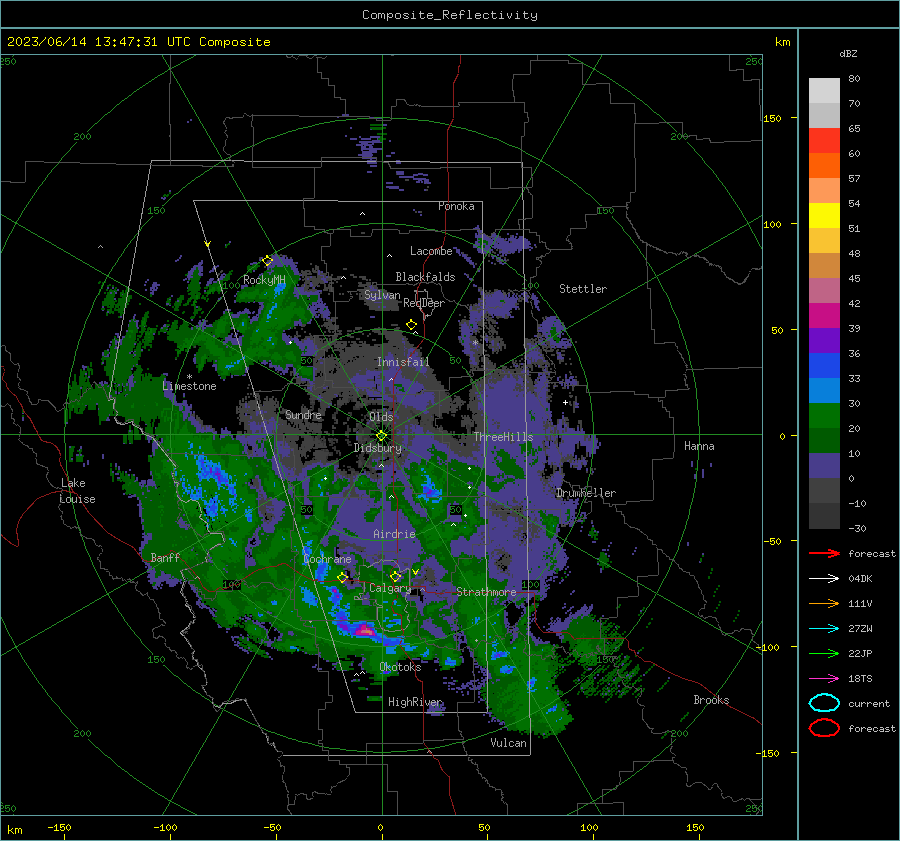Click the Hanna label
Screen dimensions: 900x841
tap(699, 446)
